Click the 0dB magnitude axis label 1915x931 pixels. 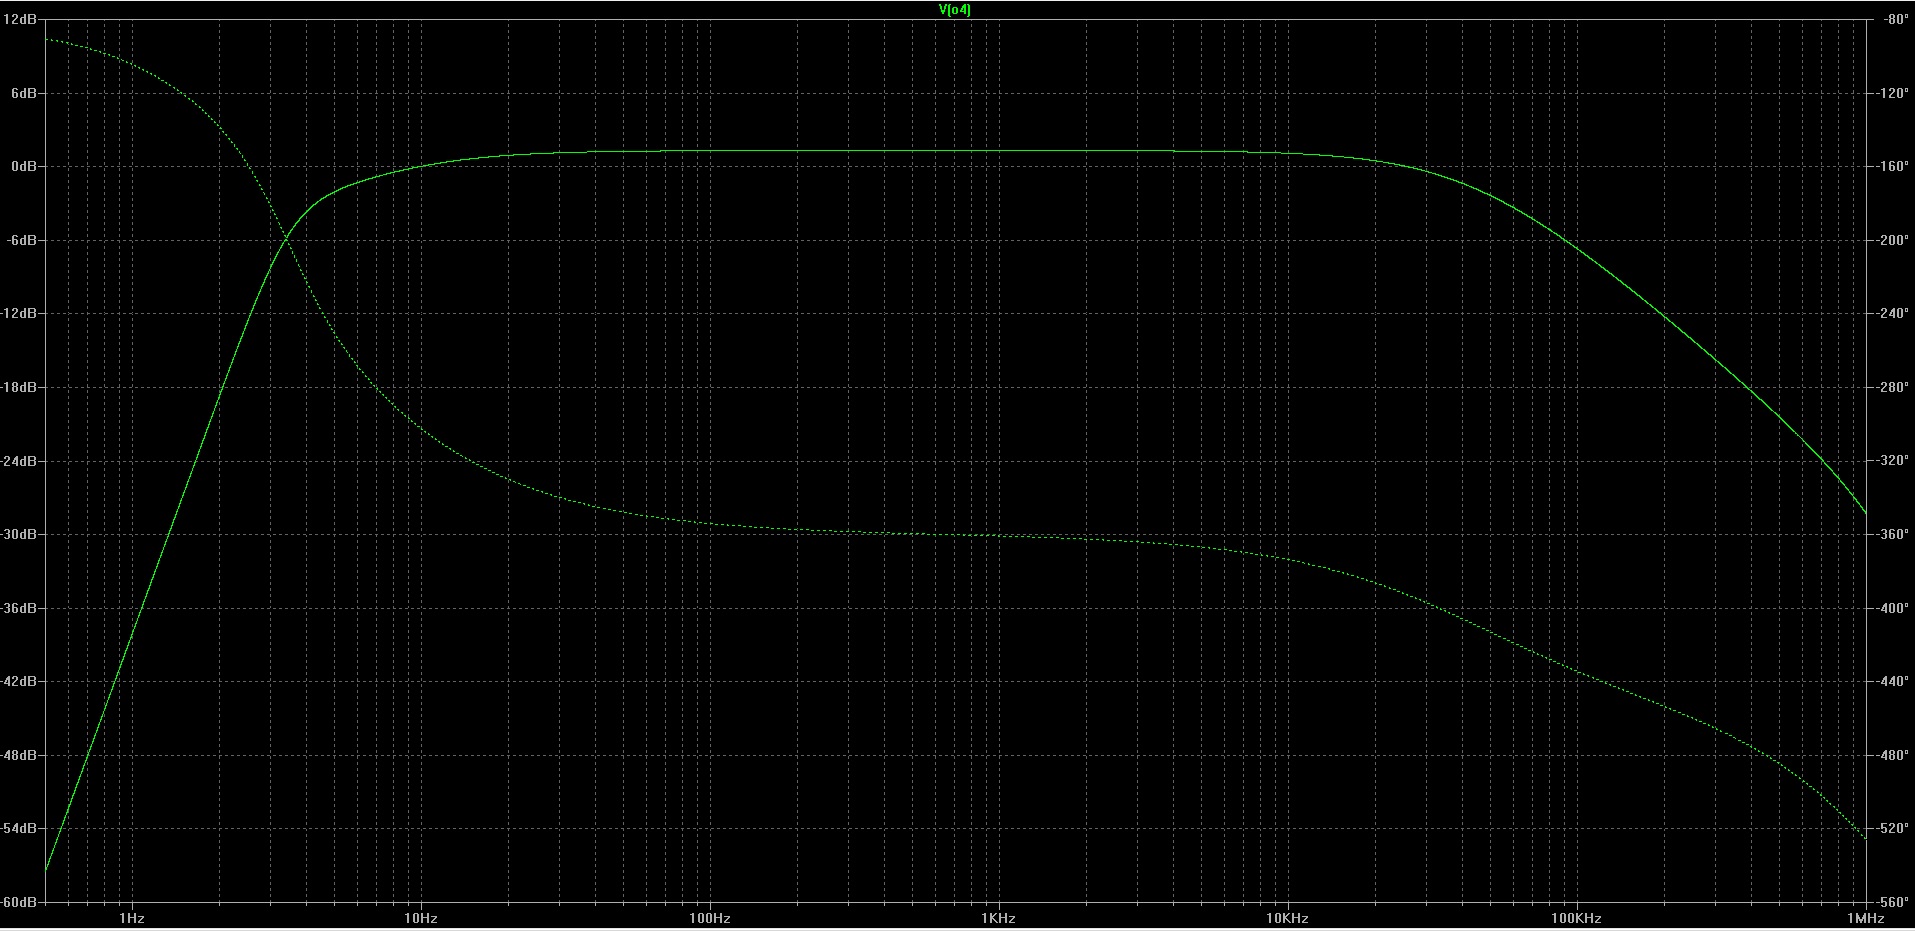(26, 166)
